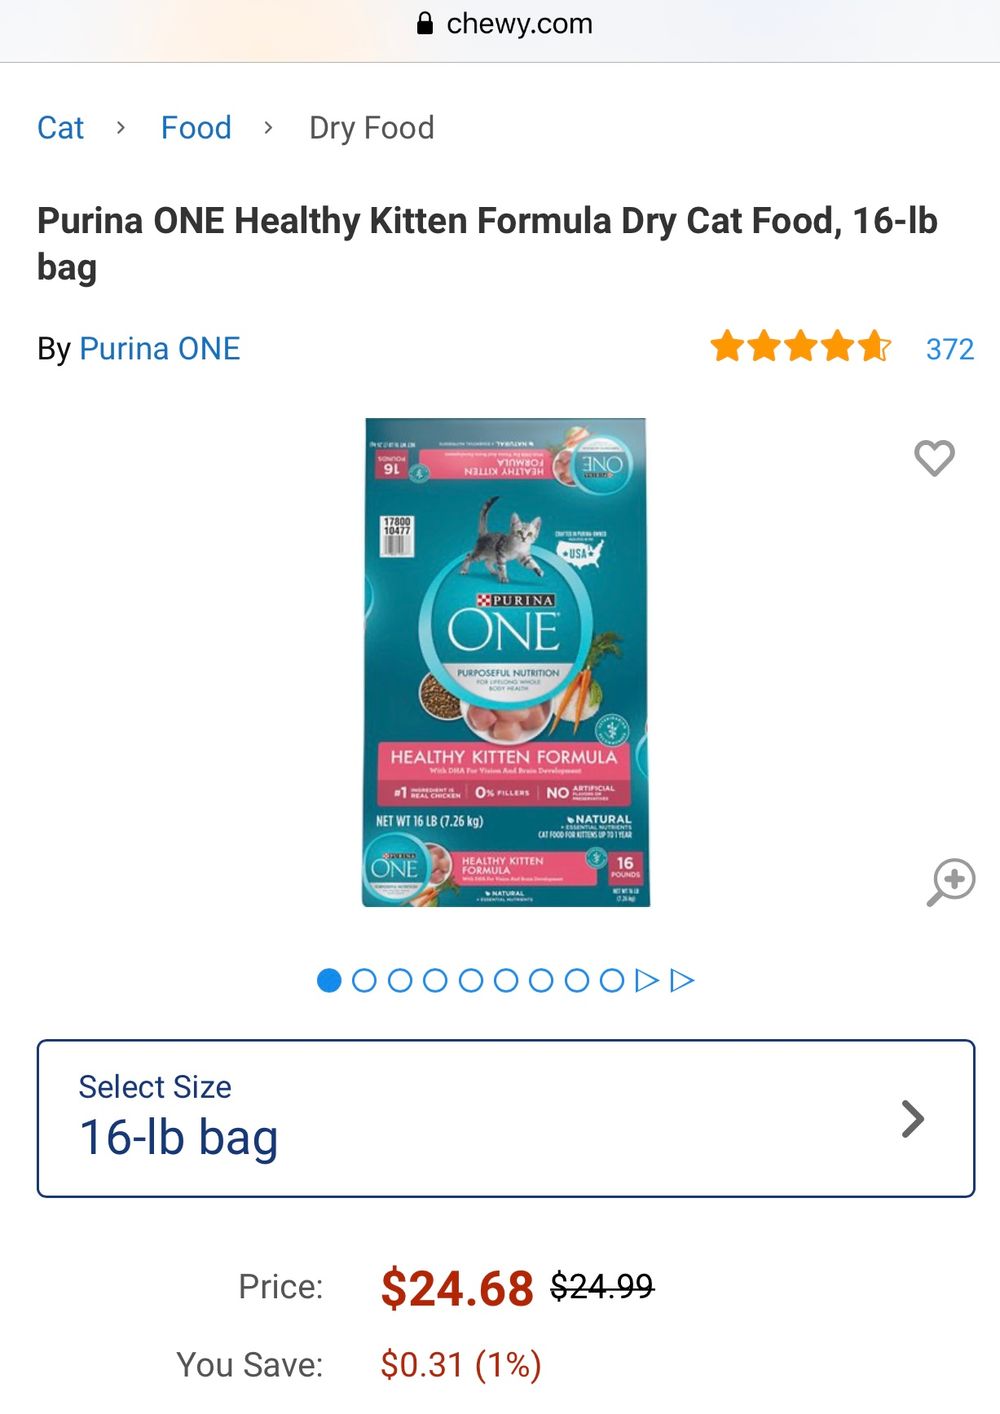Viewport: 1000px width, 1414px height.
Task: Zoom product image with magnifier plus icon
Action: pyautogui.click(x=951, y=882)
